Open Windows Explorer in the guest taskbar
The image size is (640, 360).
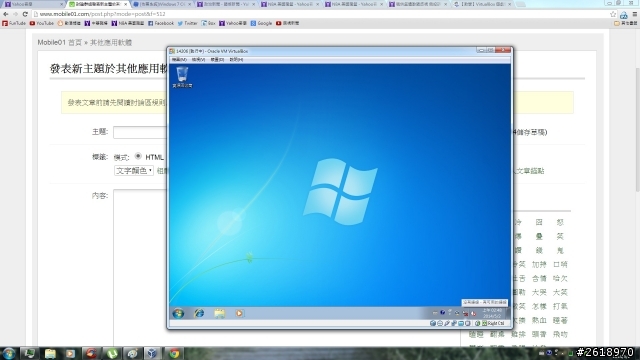[x=220, y=313]
